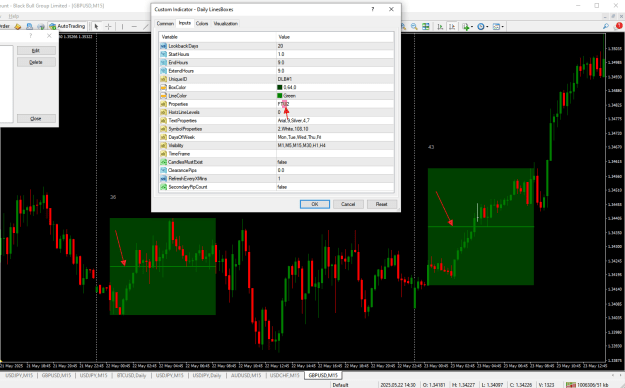Select the LookbackDays value 20
Viewport: 625px width, 388px height.
pos(335,46)
